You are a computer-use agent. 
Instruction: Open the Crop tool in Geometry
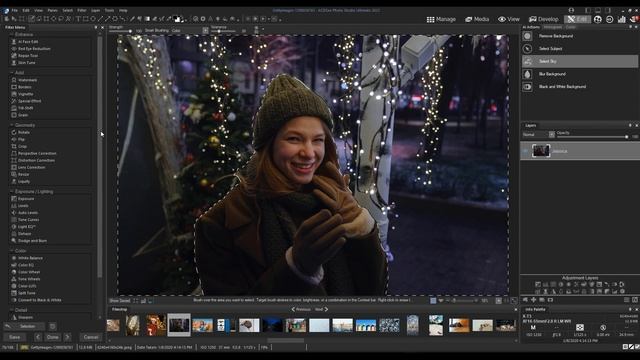click(x=22, y=146)
